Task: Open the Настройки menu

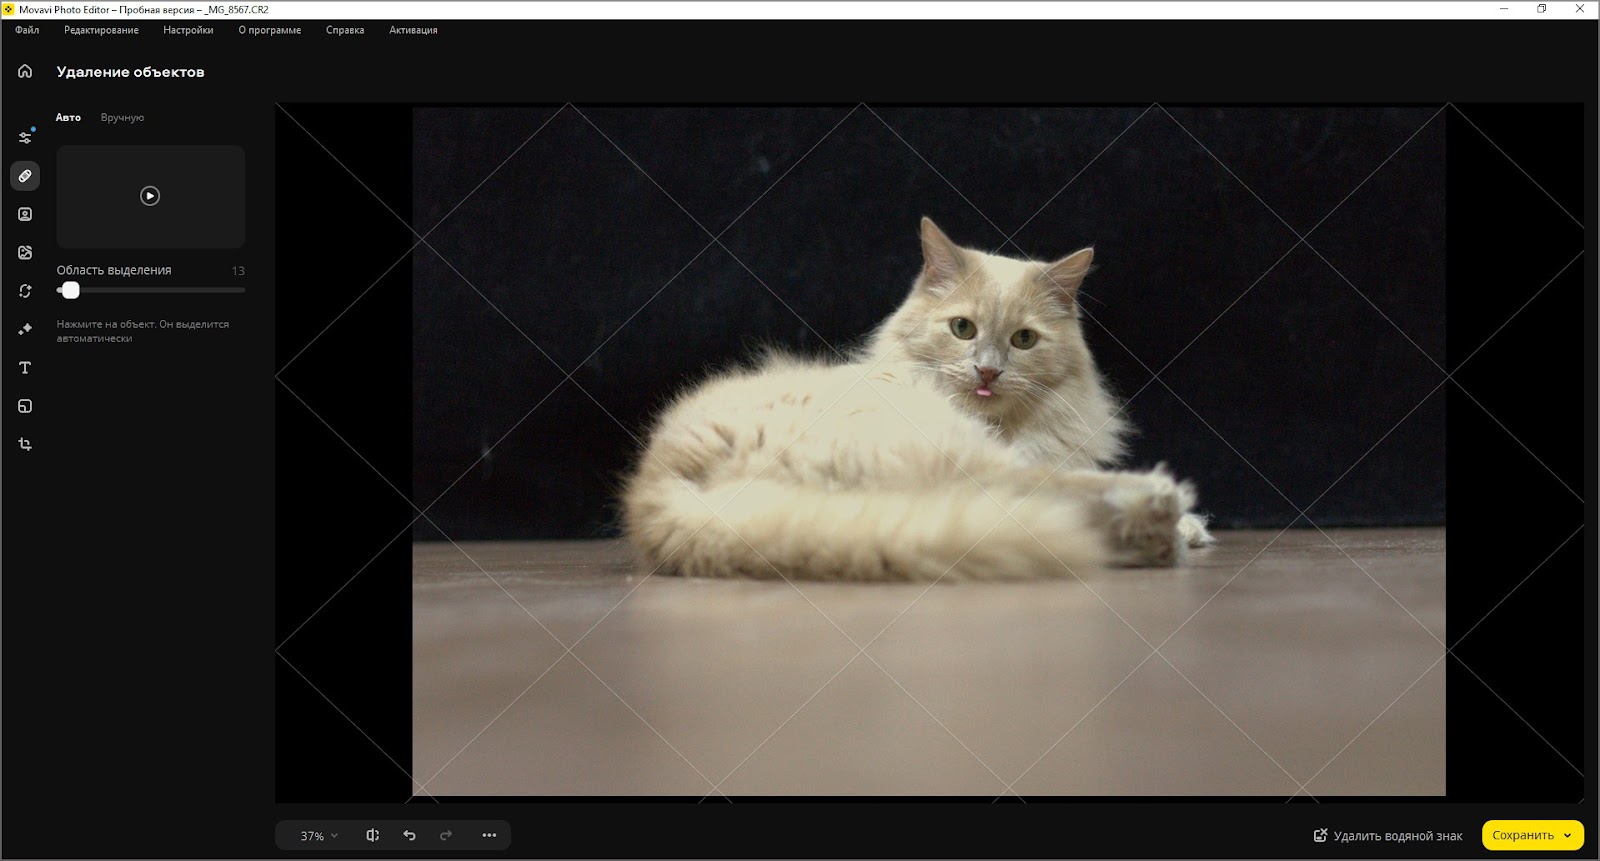Action: 188,30
